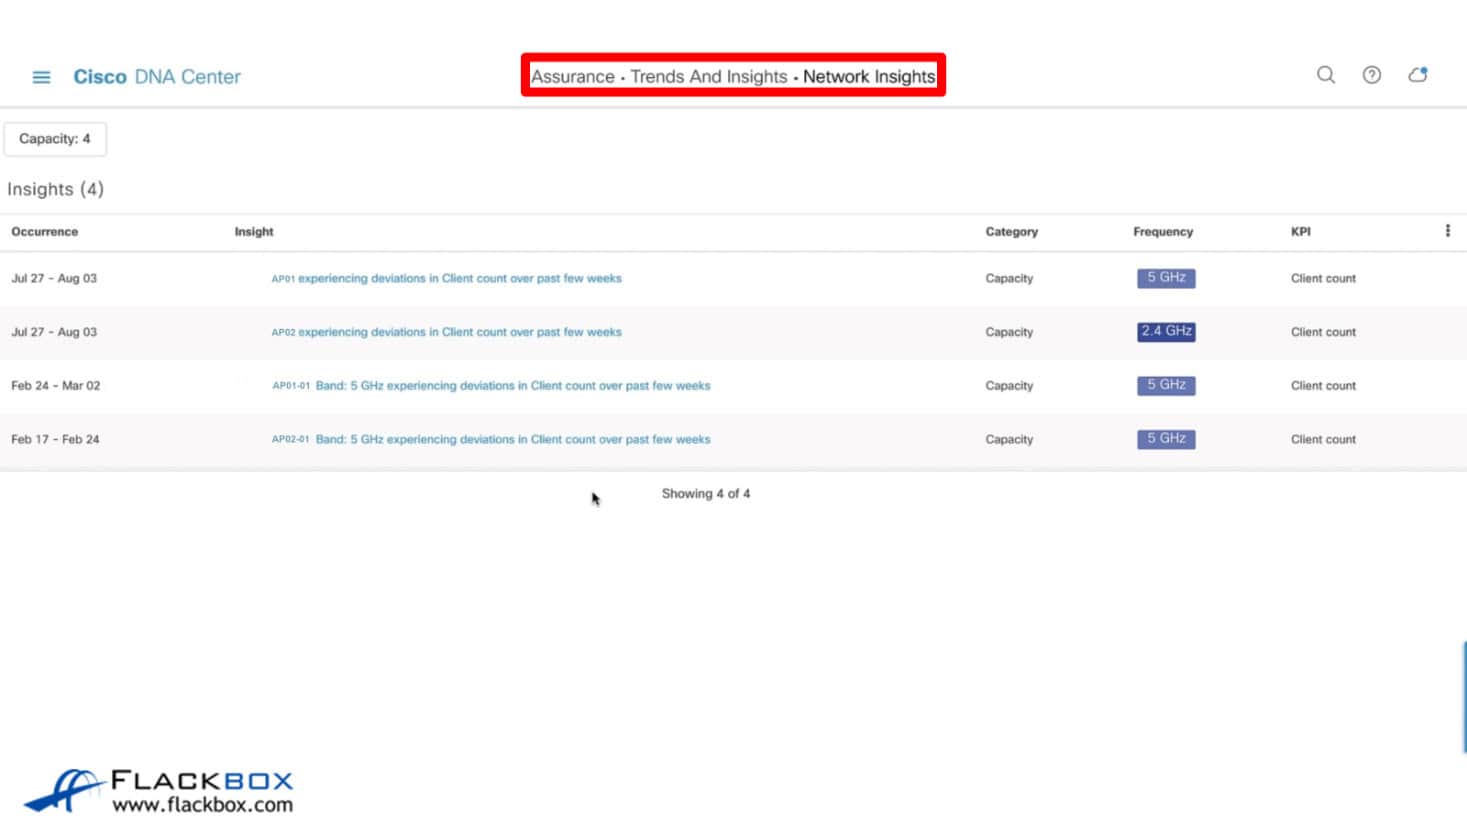Click Trends And Insights in breadcrumb
The height and width of the screenshot is (825, 1467).
tap(708, 77)
